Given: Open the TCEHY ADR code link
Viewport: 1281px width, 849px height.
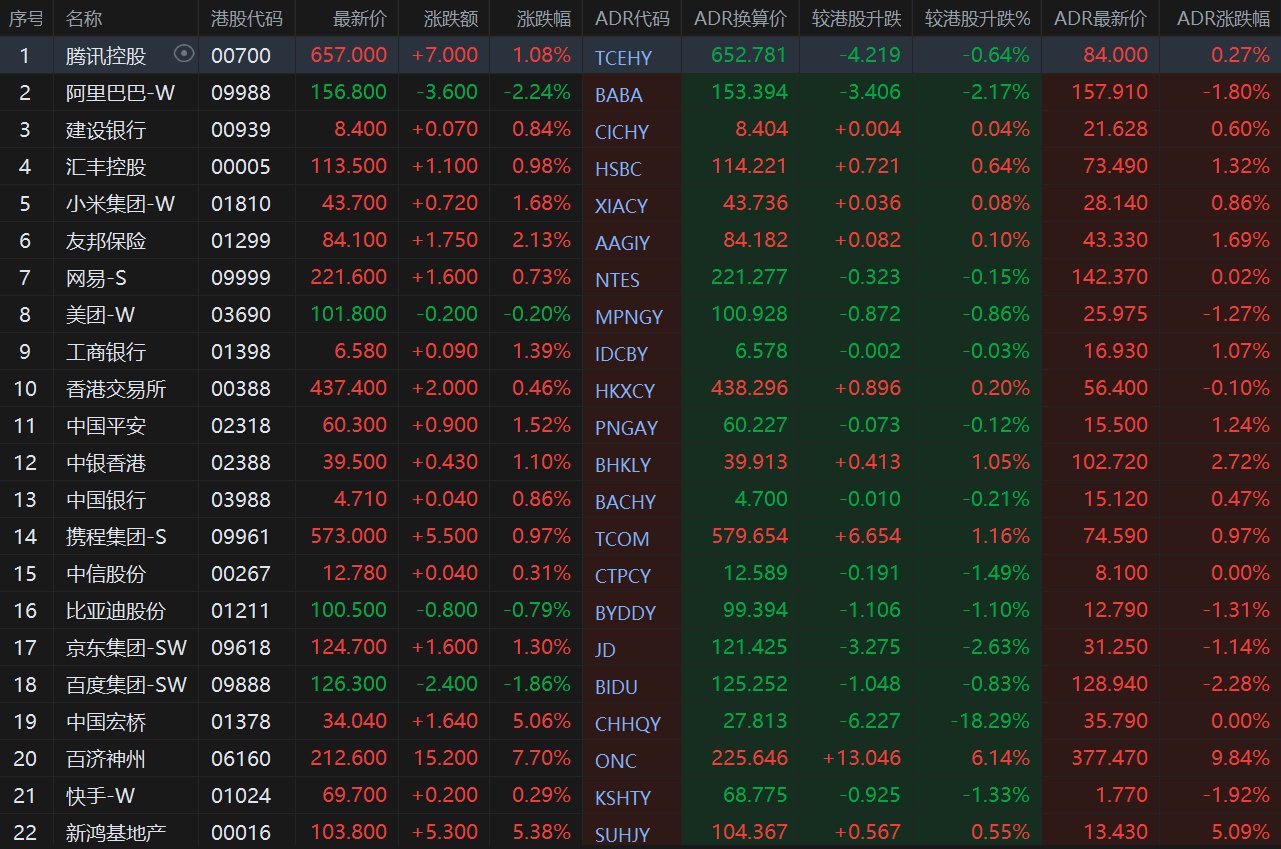Looking at the screenshot, I should [x=623, y=58].
